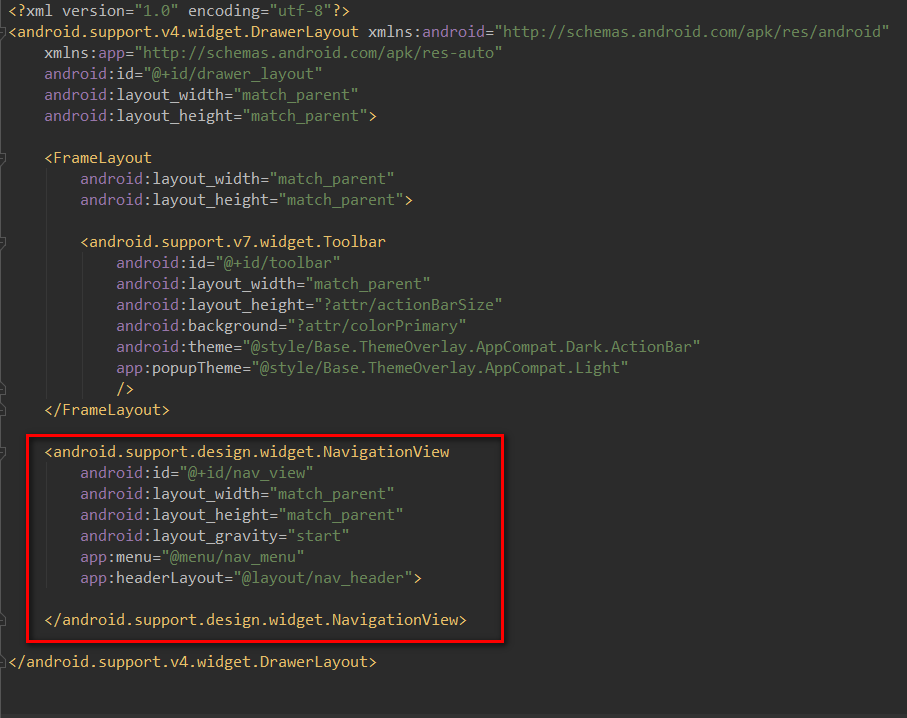
Task: Click the app:popupTheme AppCompat.Light line
Action: [x=372, y=368]
